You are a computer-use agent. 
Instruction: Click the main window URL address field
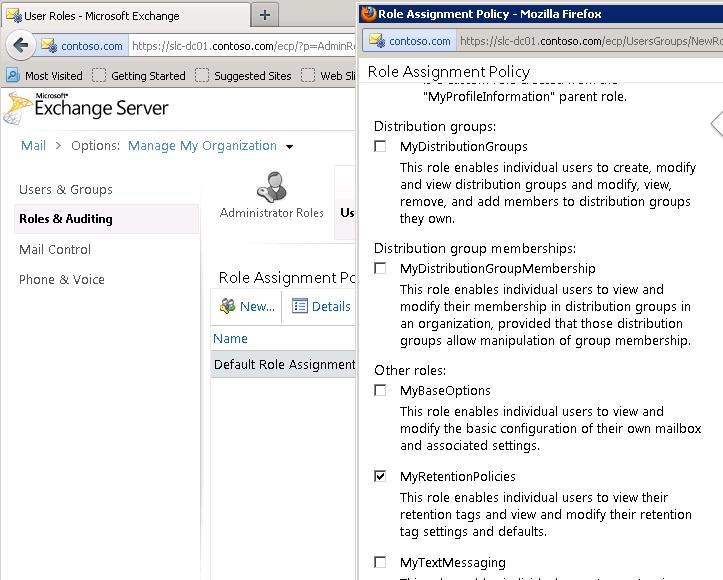[x=243, y=46]
